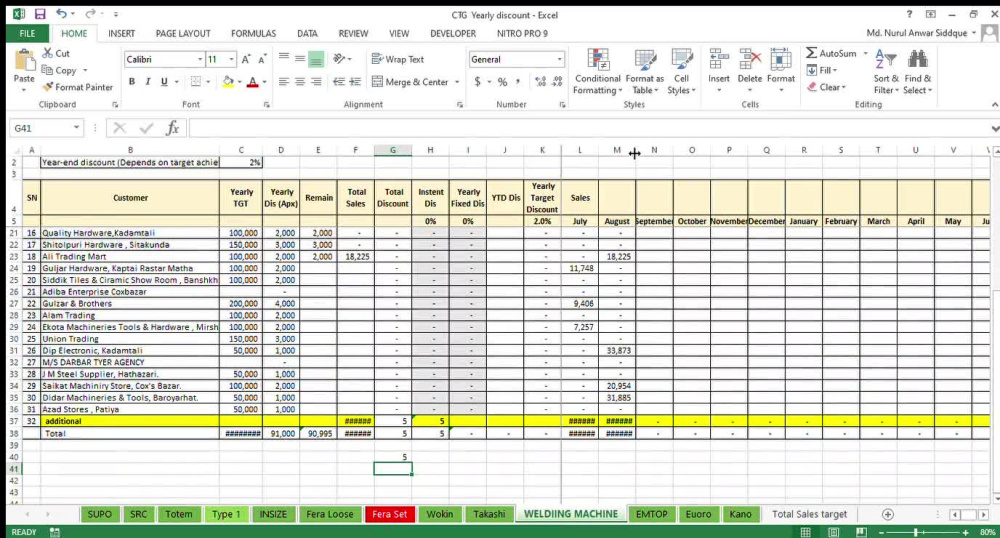This screenshot has width=1000, height=538.
Task: Expand the Merge & Center dropdown arrow
Action: pos(457,82)
